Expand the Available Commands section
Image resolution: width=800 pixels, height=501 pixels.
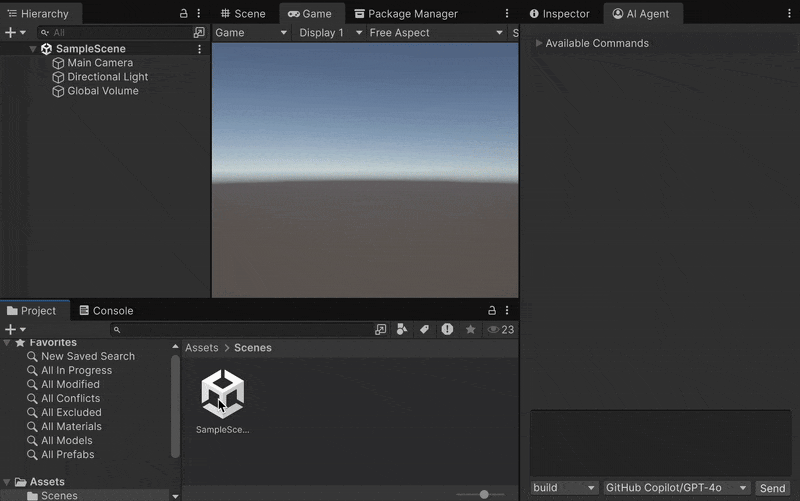click(539, 43)
